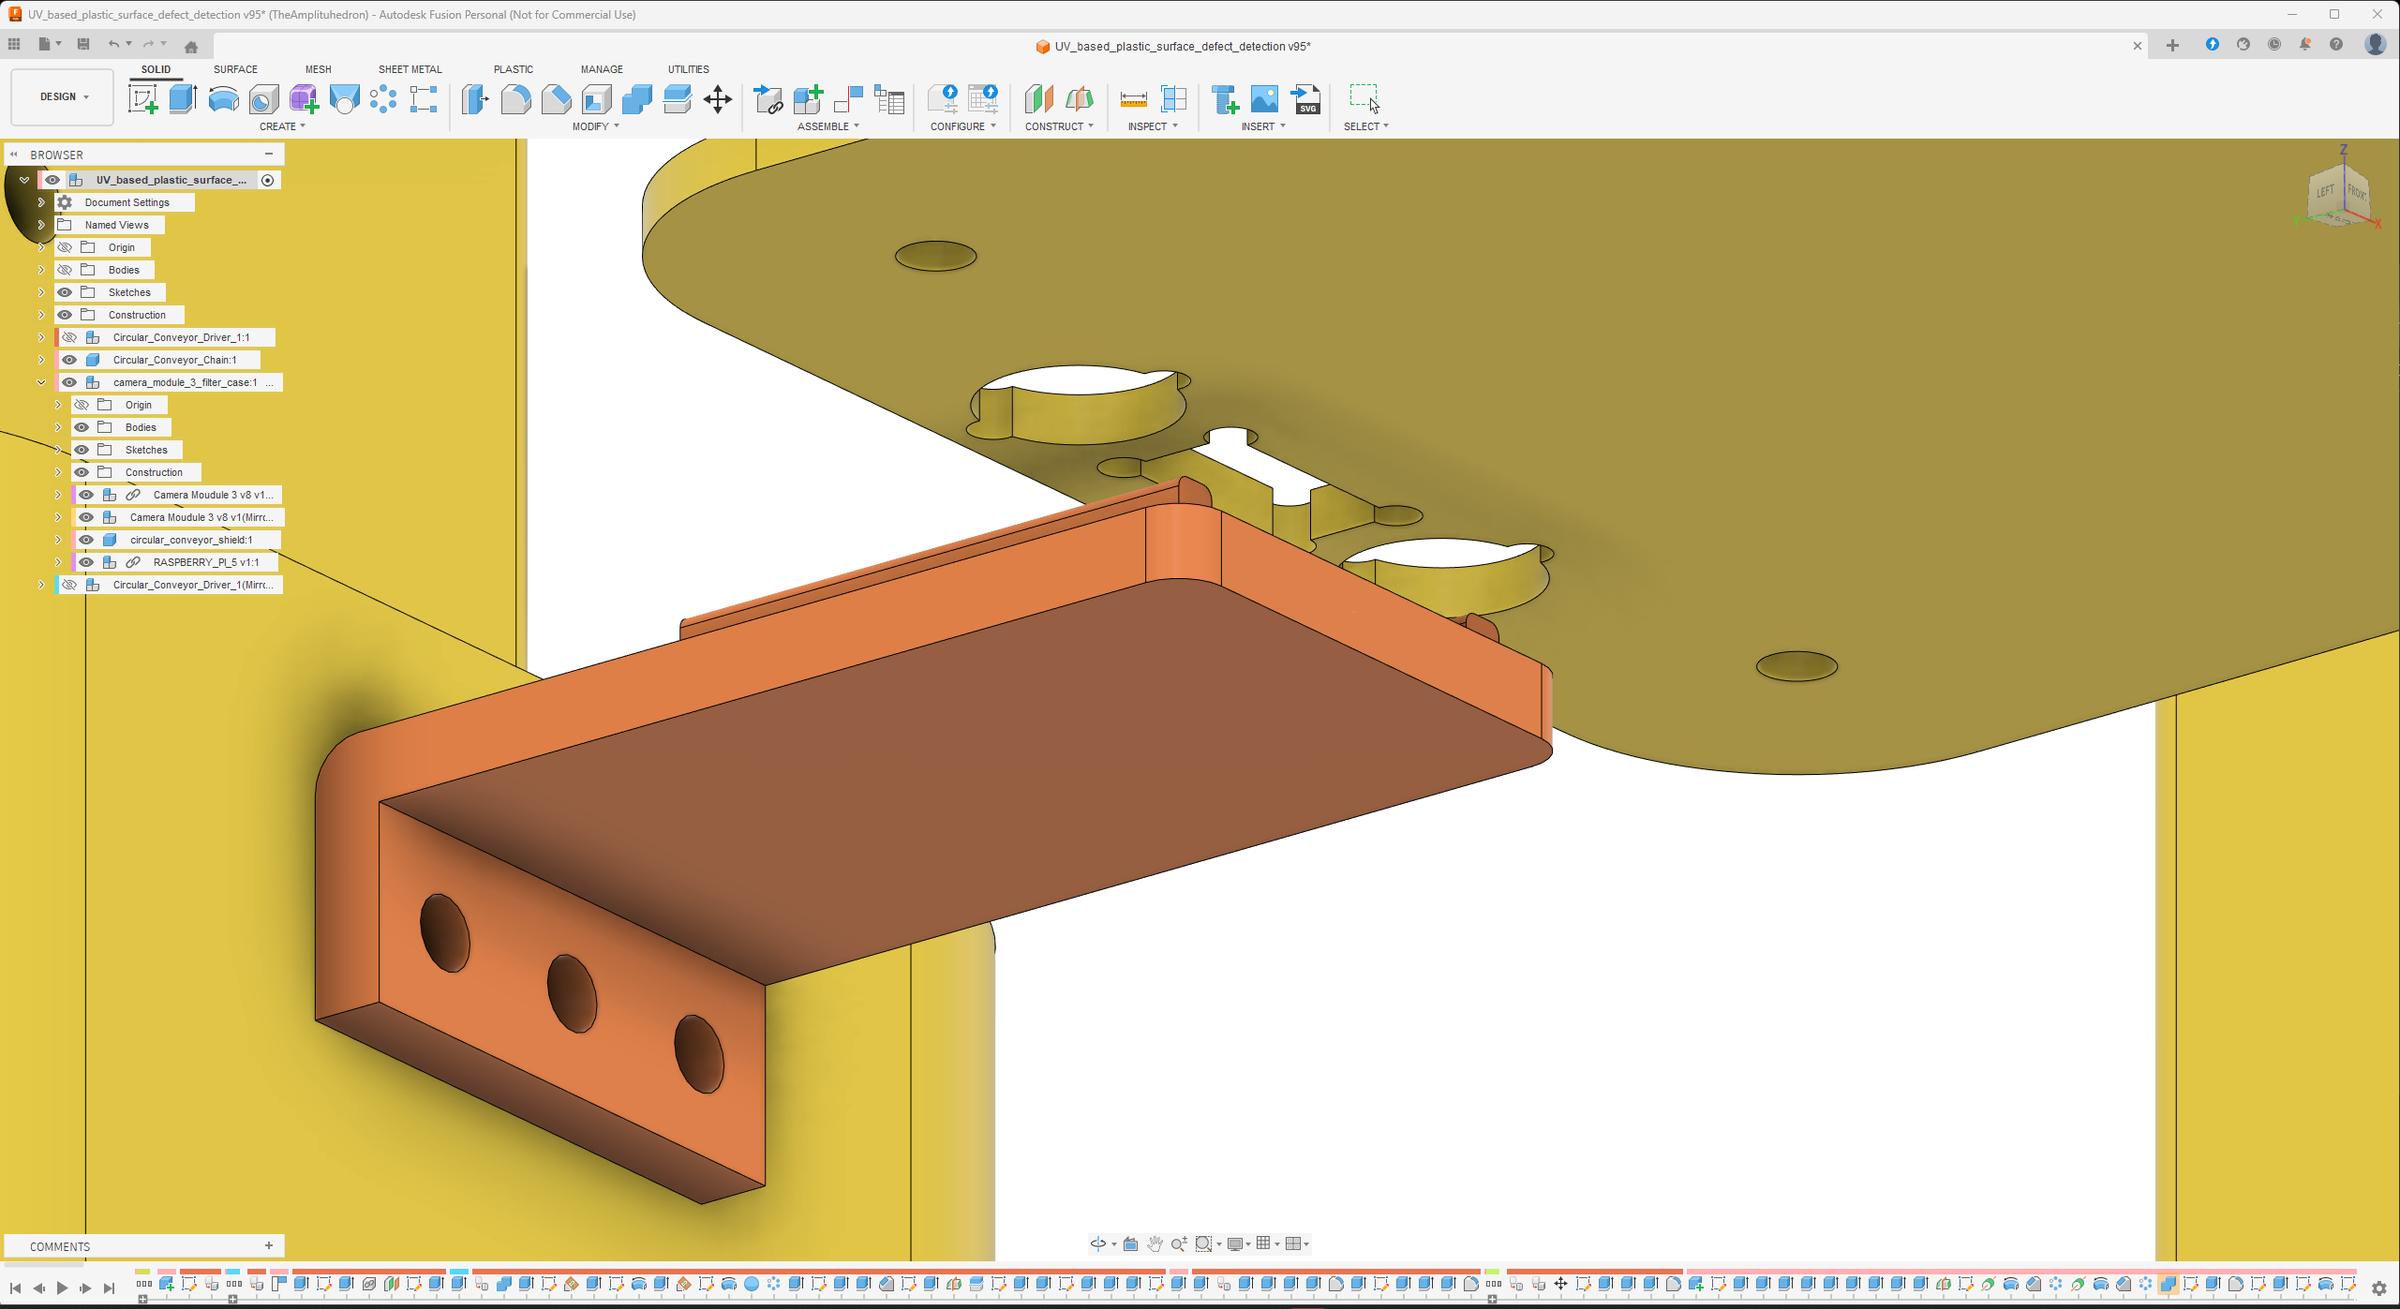Expand the Named Views node
The height and width of the screenshot is (1309, 2400).
(x=41, y=225)
